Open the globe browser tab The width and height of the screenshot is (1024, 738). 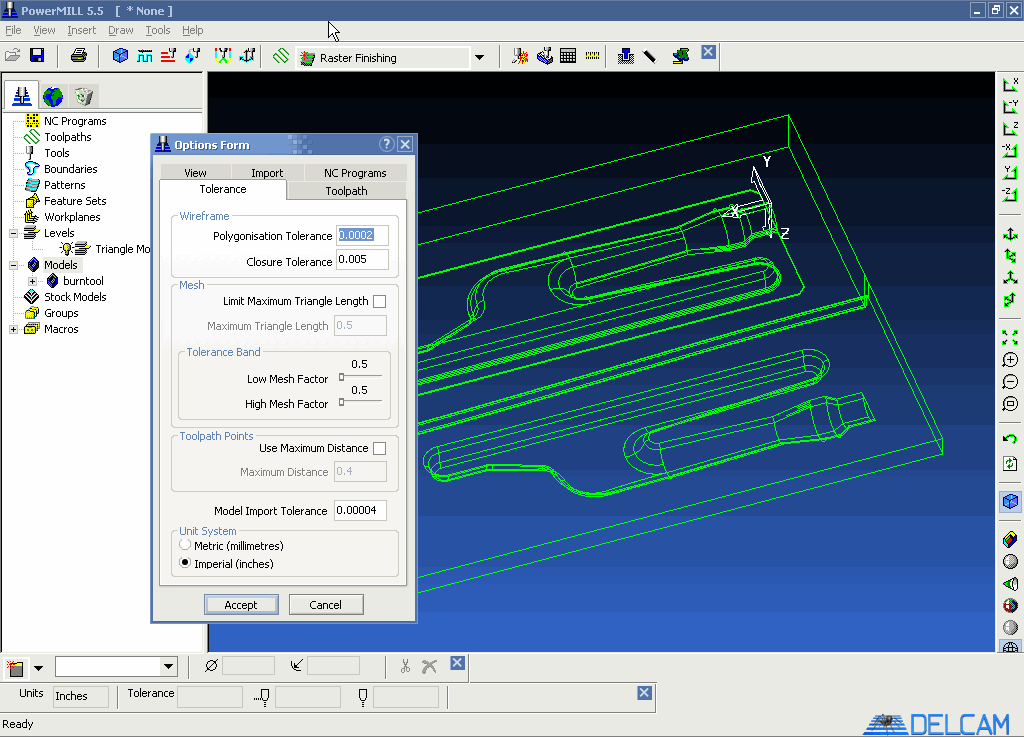tap(53, 97)
